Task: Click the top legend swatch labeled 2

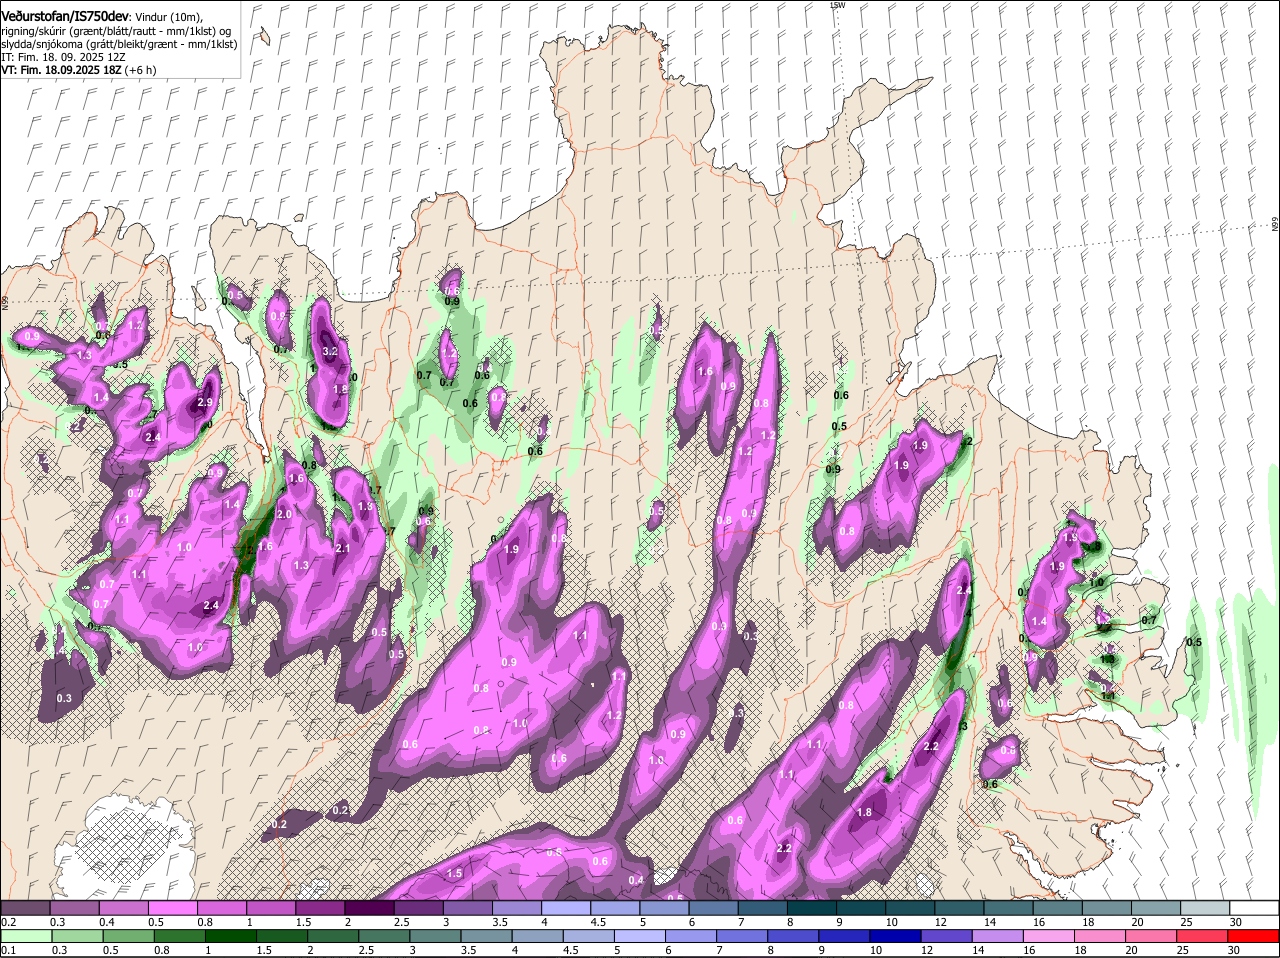Action: (x=369, y=908)
